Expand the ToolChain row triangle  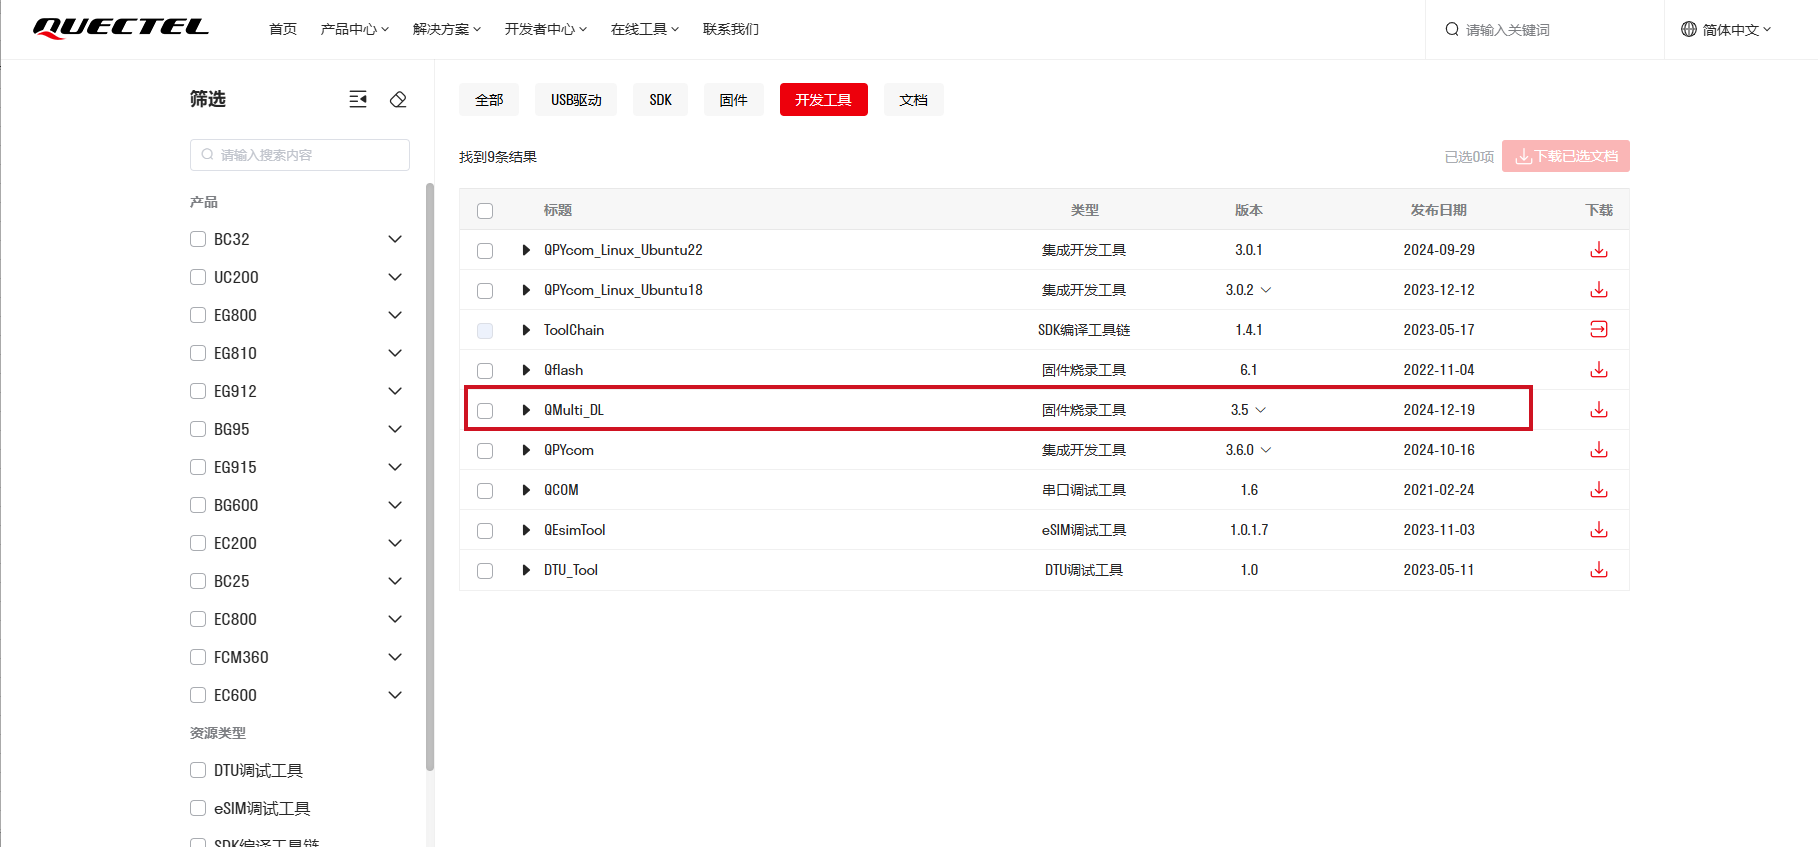click(x=526, y=330)
